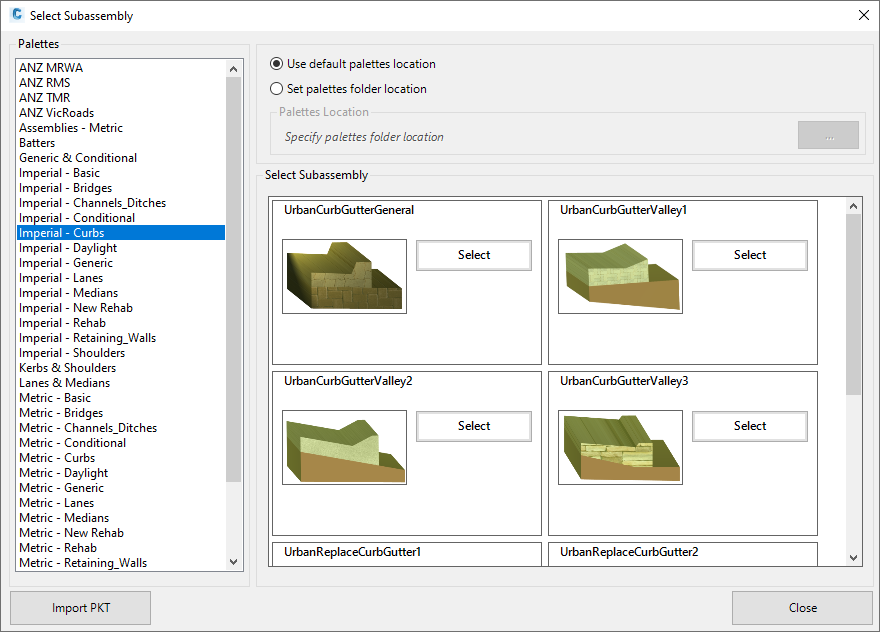Select the UrbanCurbGutterGeneral subassembly button
Image resolution: width=880 pixels, height=632 pixels.
474,255
